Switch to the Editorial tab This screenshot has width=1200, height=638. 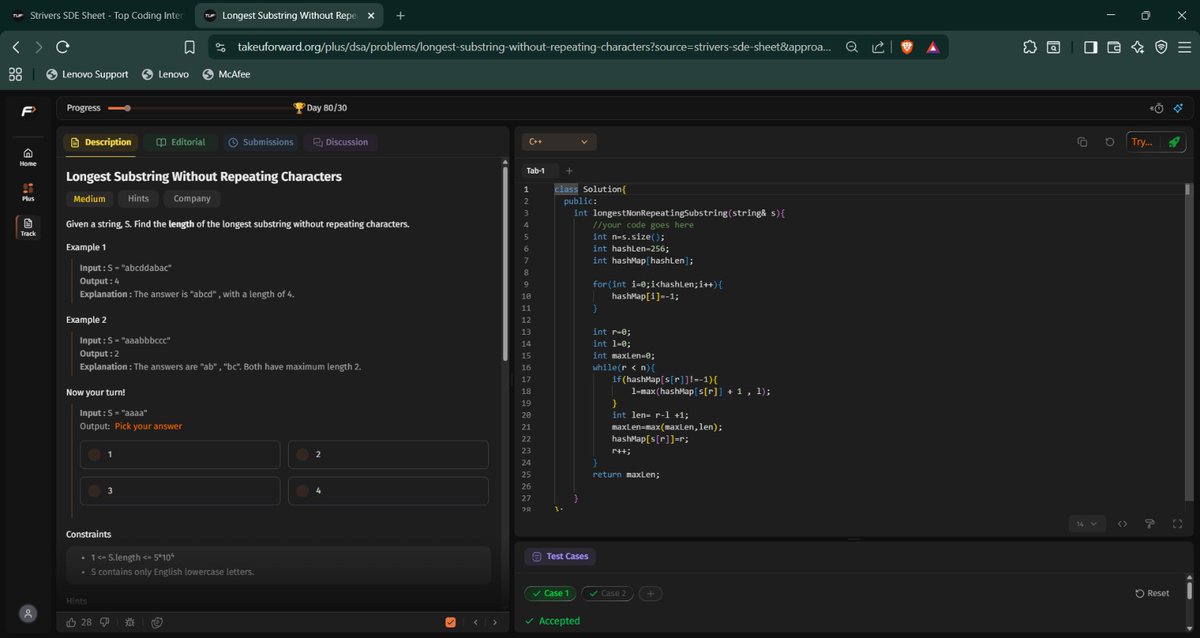coord(180,142)
